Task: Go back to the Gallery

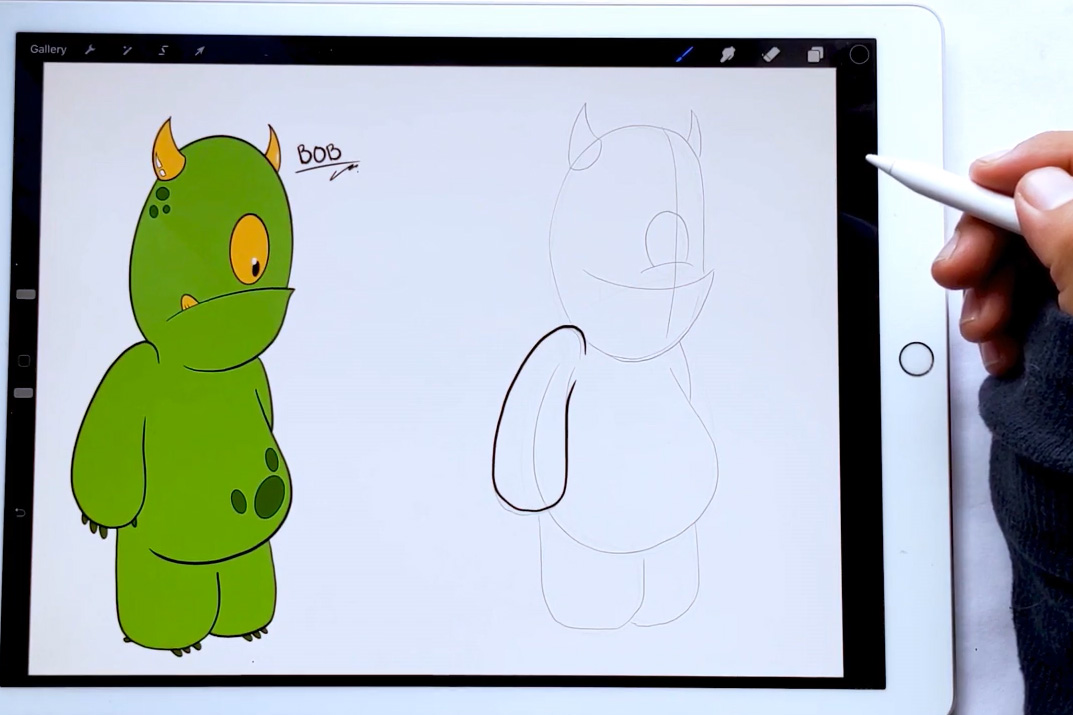Action: (x=48, y=49)
